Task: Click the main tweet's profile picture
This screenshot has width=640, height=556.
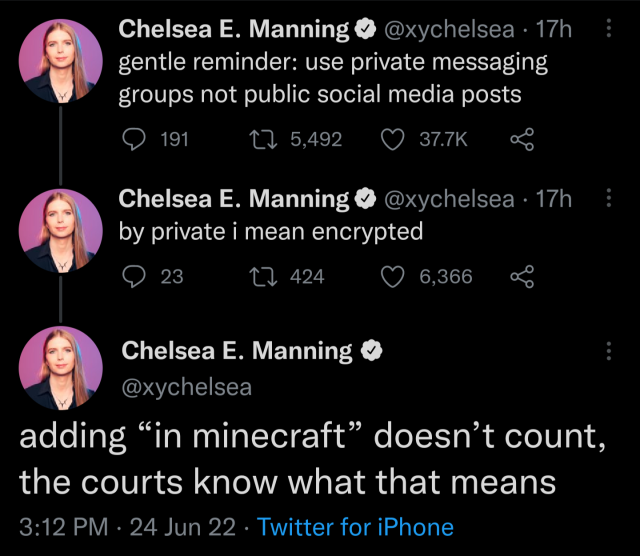Action: pos(61,368)
